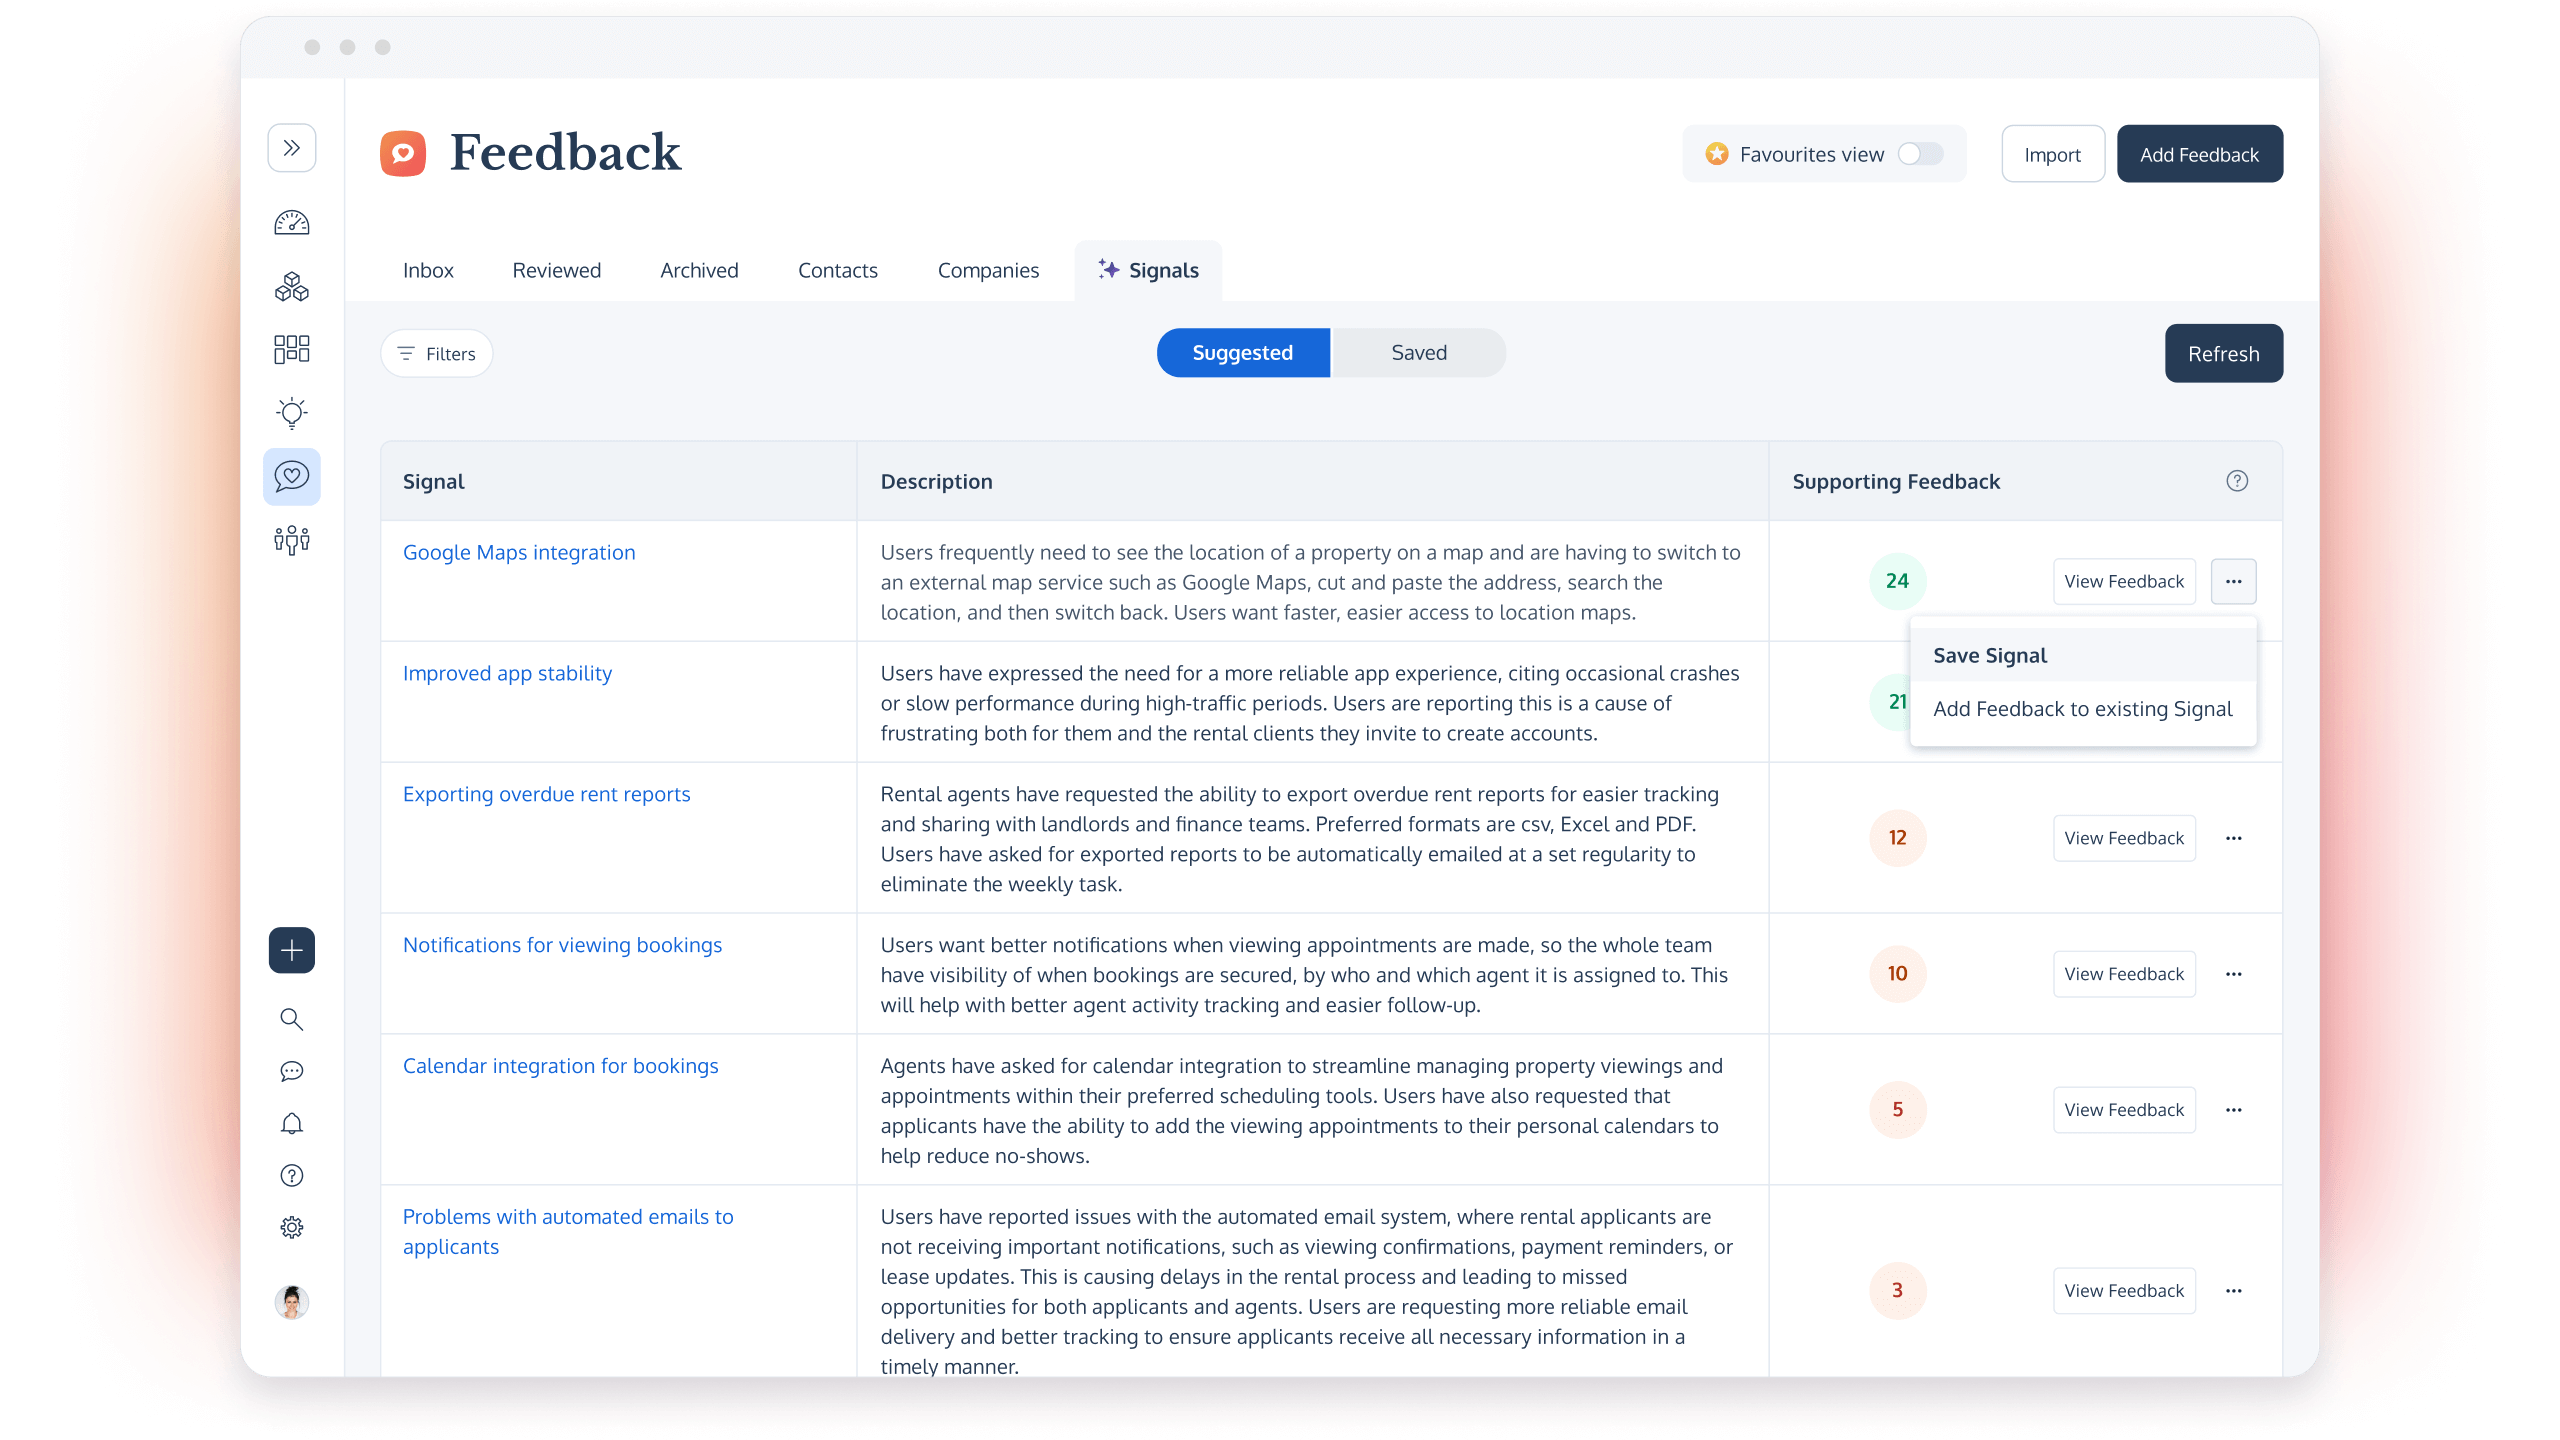The height and width of the screenshot is (1440, 2560).
Task: Open Notifications for viewing bookings signal
Action: tap(562, 946)
